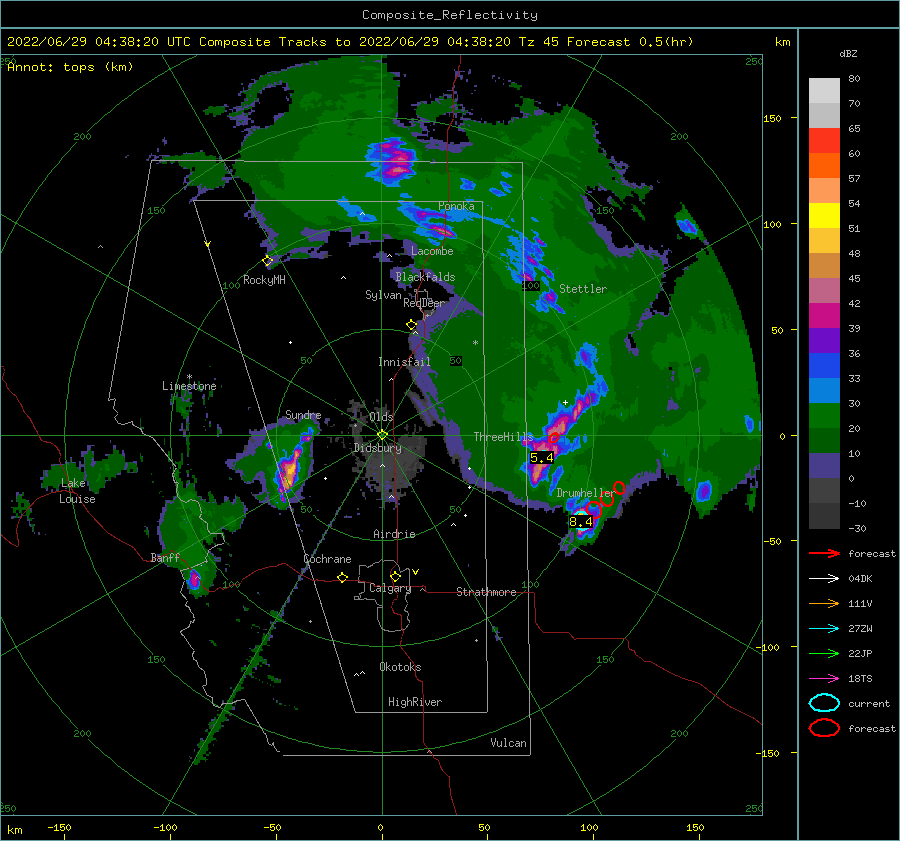Screen dimensions: 900x841
Task: Click the Ponoka city label
Action: click(456, 206)
